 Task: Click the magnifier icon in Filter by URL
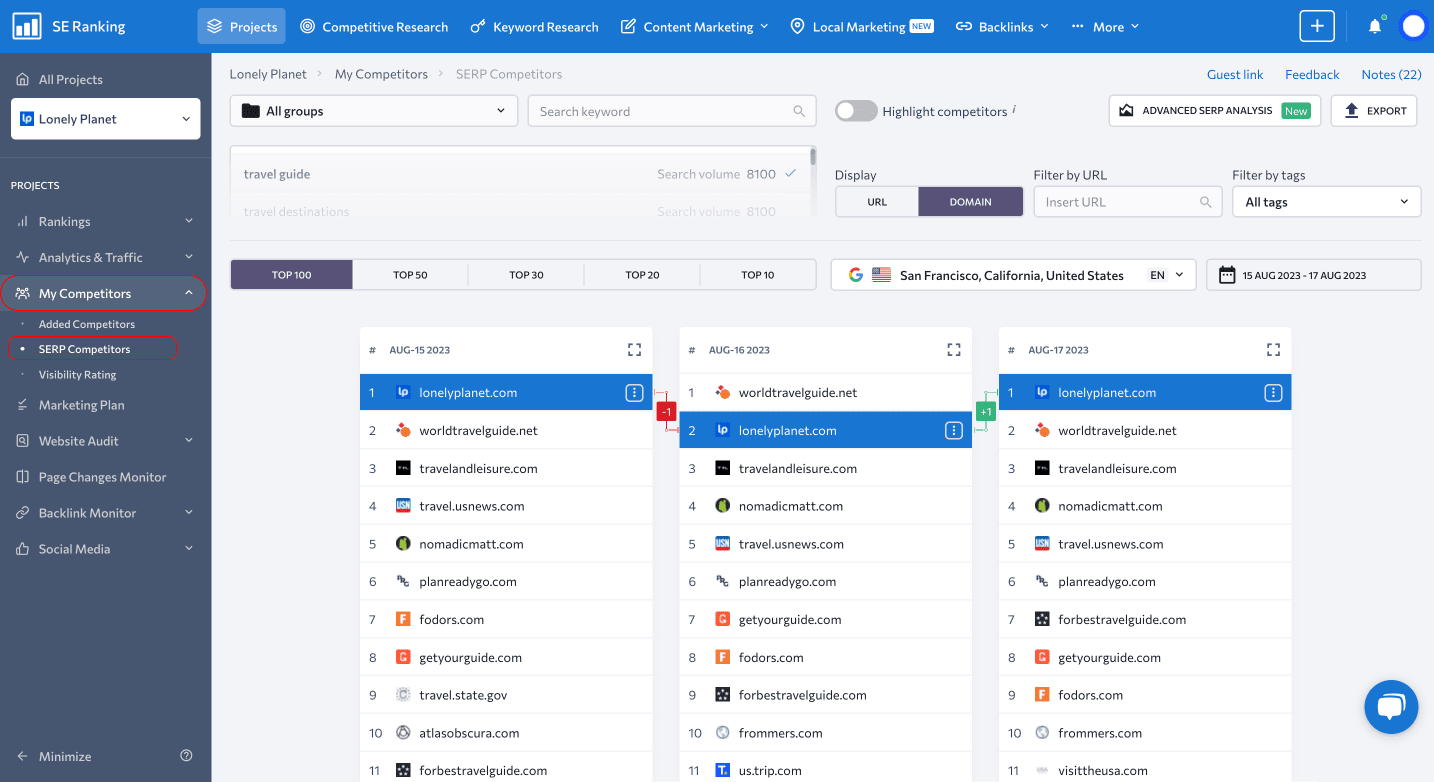[x=1206, y=202]
